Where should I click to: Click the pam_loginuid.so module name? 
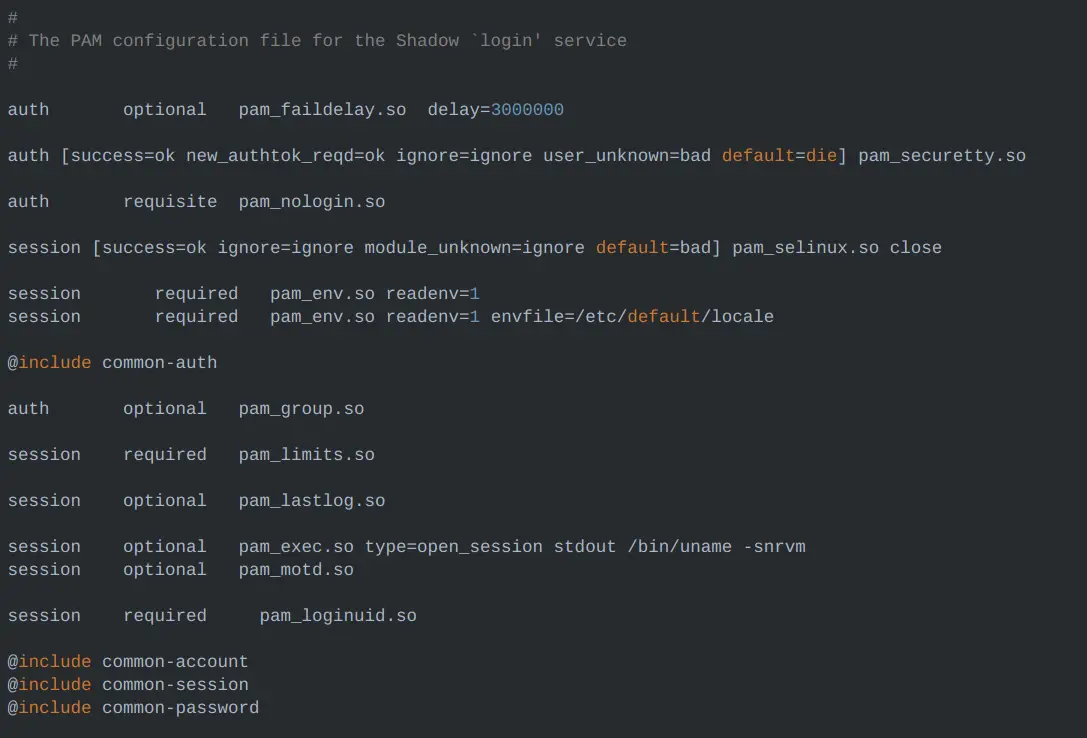point(338,616)
